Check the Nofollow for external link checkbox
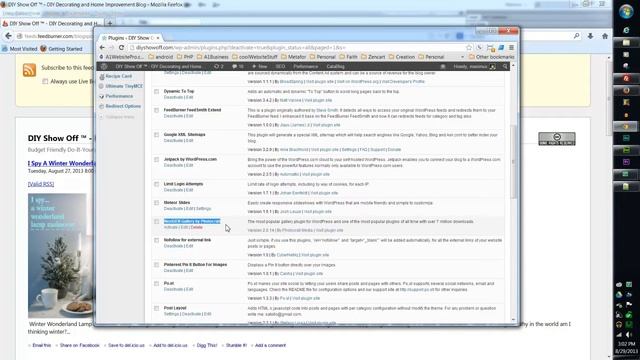 [x=156, y=240]
